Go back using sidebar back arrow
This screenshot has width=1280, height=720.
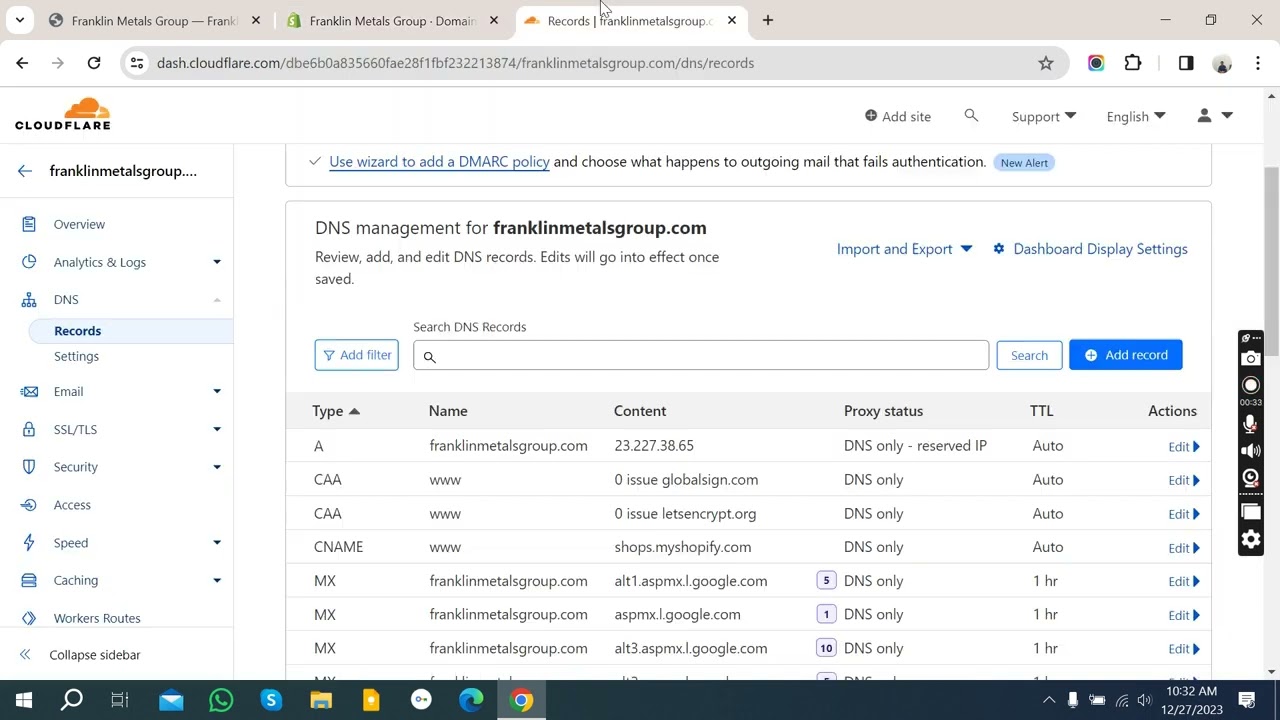25,171
